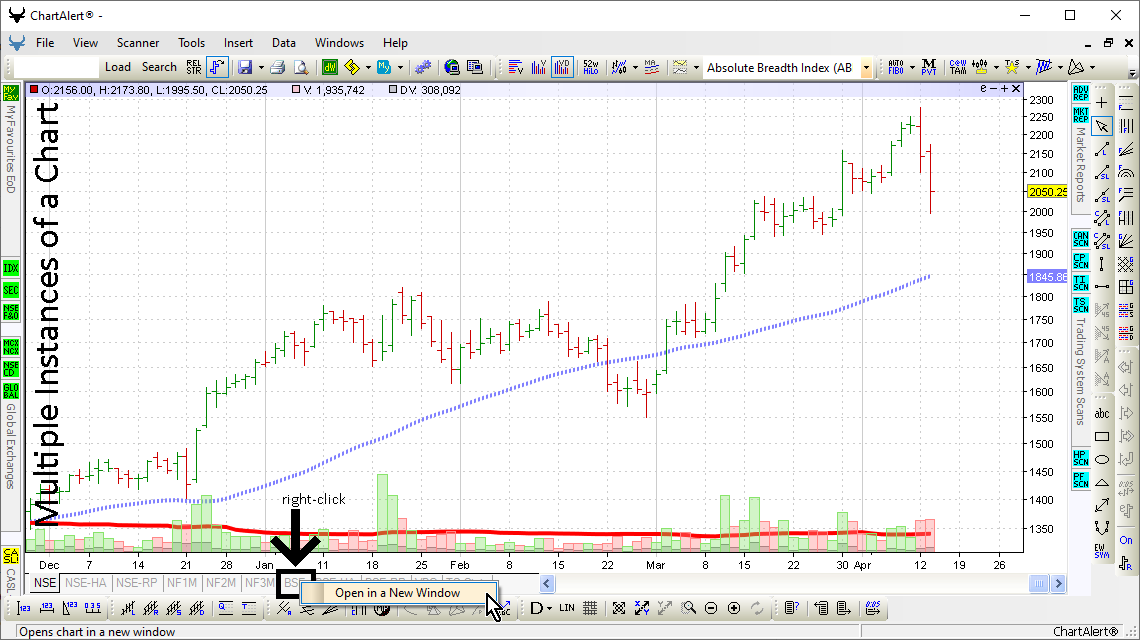Select the NSE-RP chart tab
The image size is (1140, 640).
pos(137,583)
